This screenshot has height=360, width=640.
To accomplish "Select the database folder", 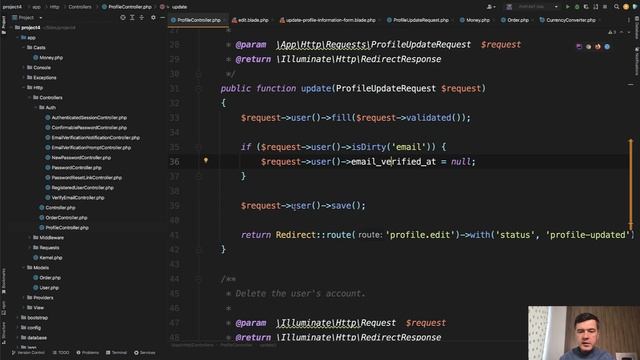I will point(33,338).
